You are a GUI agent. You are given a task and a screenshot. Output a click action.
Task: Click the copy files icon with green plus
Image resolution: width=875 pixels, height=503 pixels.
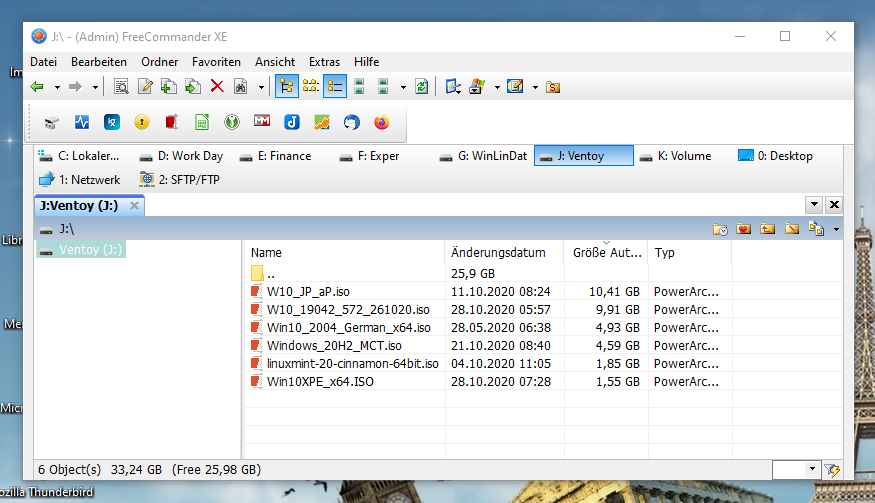click(169, 87)
